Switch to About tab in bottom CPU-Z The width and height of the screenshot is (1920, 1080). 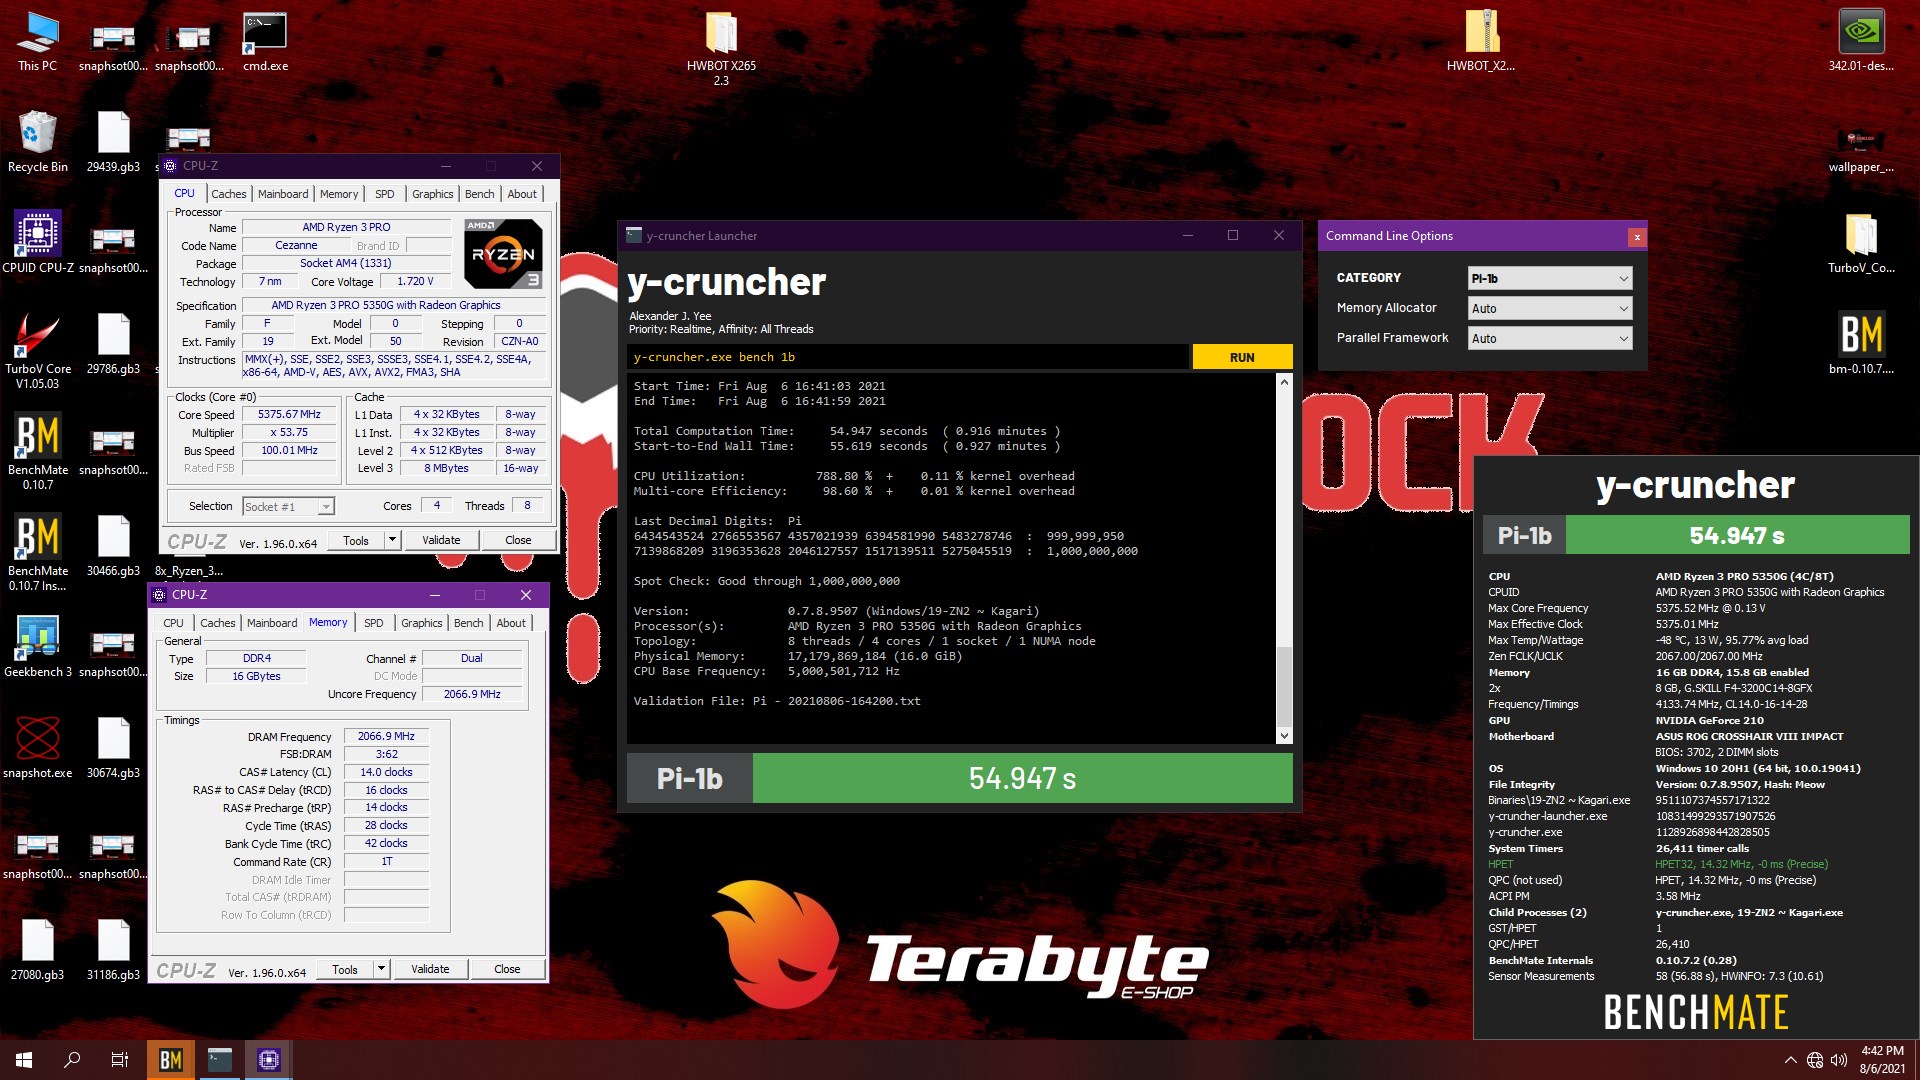(x=511, y=623)
